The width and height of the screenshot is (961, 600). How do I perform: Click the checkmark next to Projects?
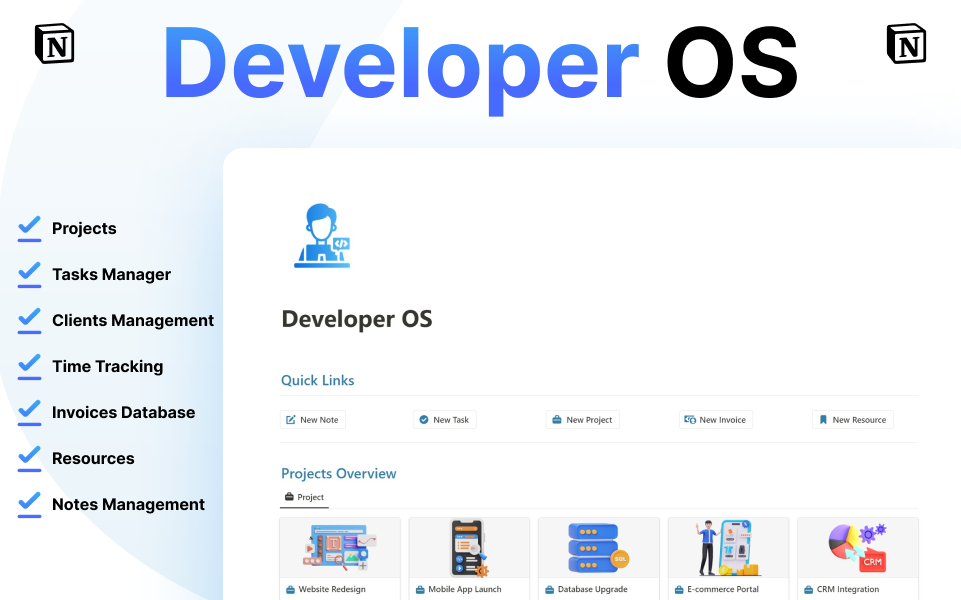[29, 228]
